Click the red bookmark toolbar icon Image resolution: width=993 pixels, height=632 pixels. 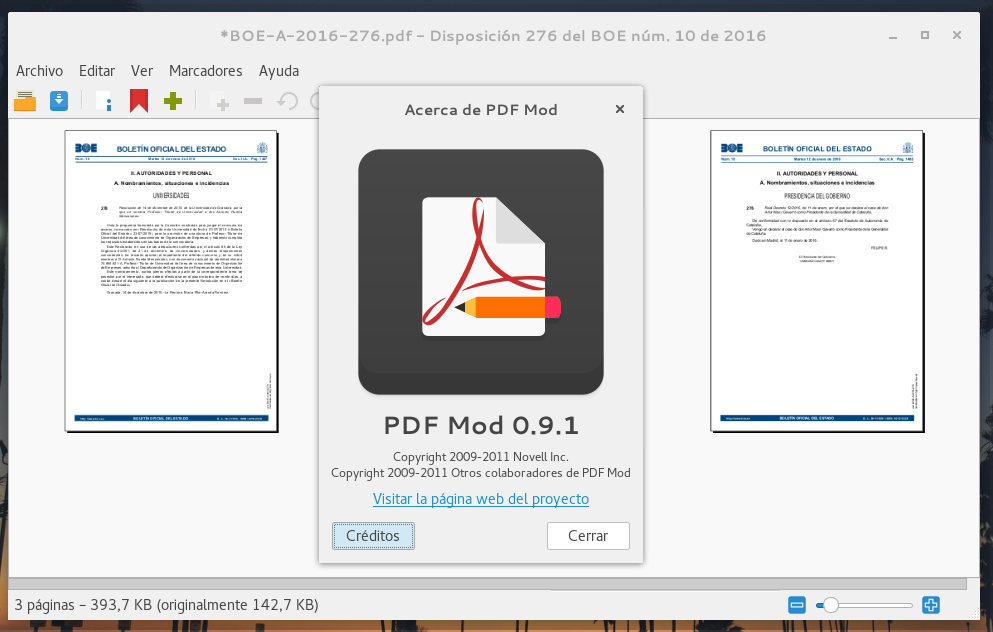[139, 101]
